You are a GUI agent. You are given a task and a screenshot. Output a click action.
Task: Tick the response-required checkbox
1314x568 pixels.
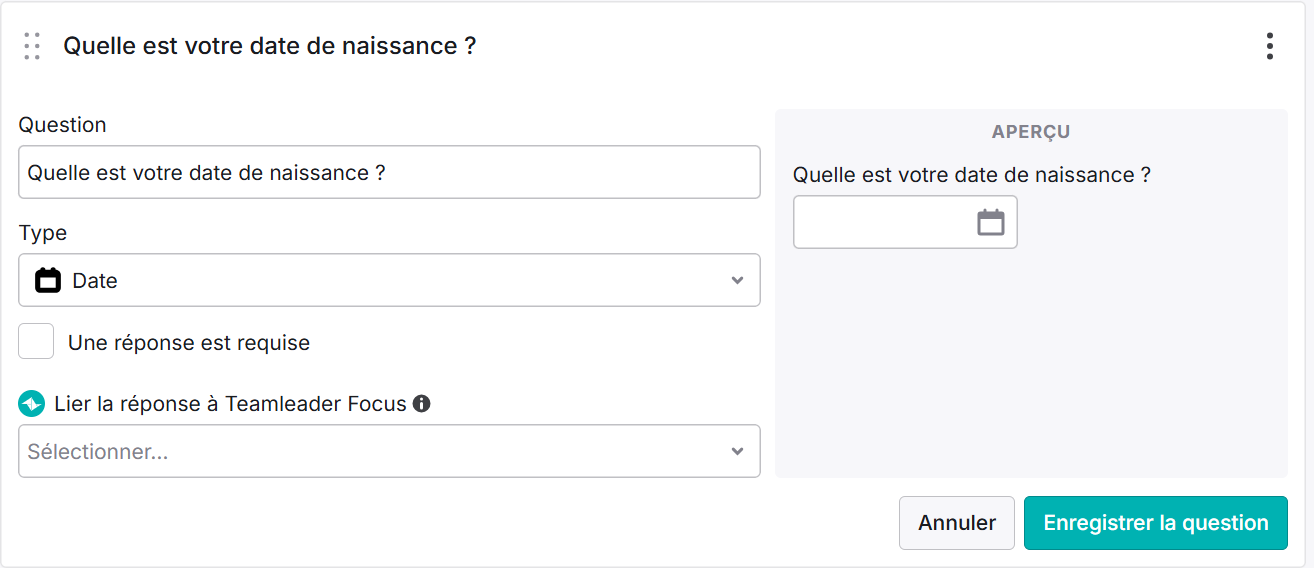click(x=36, y=342)
